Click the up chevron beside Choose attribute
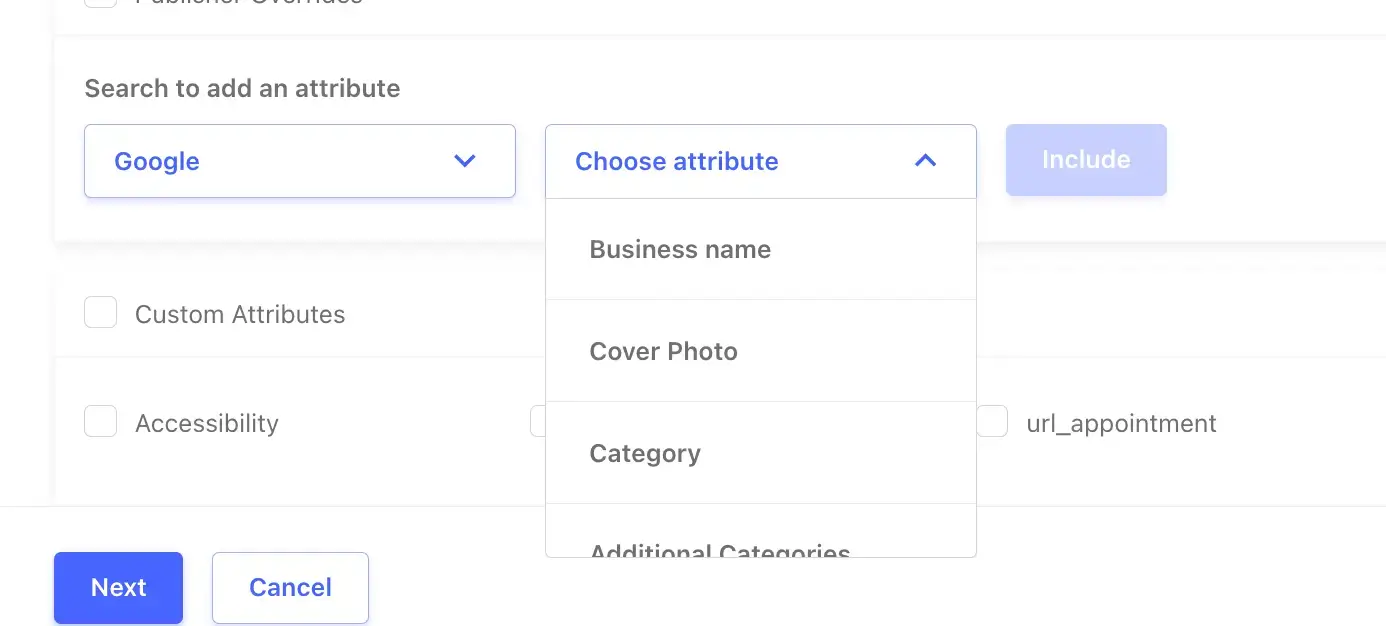1386x626 pixels. pos(925,161)
